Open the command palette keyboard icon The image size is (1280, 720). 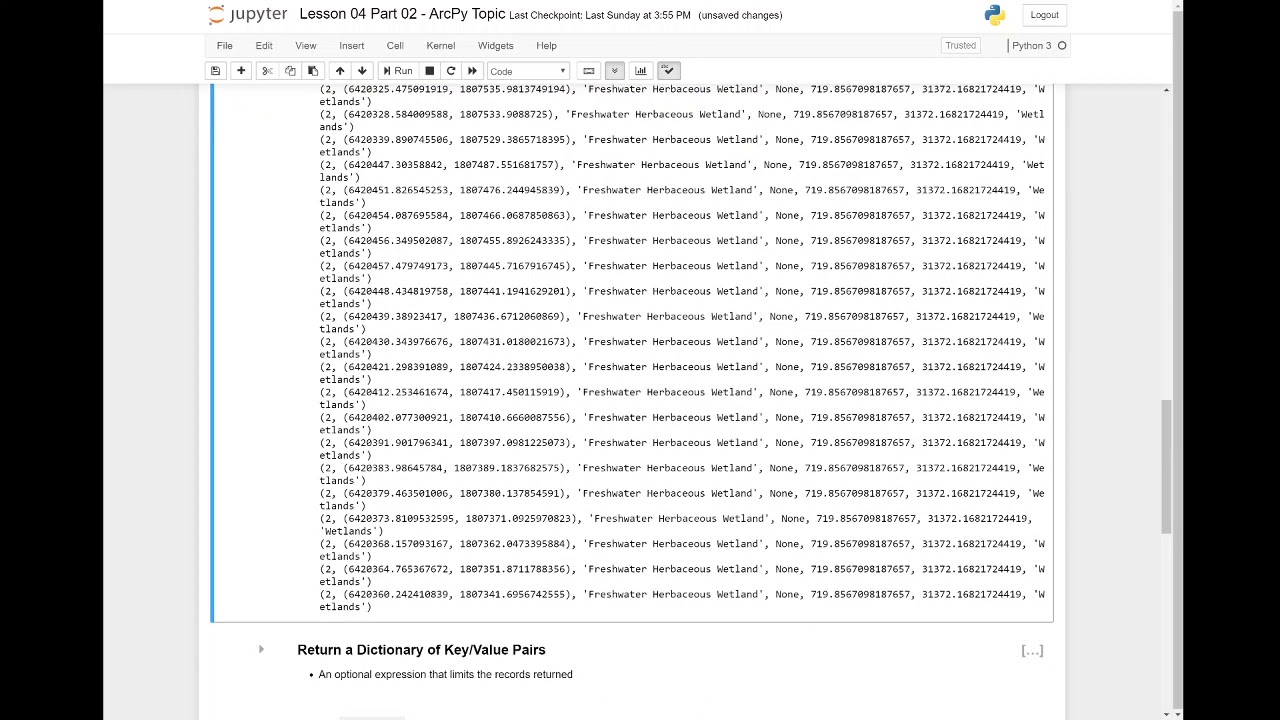(589, 71)
